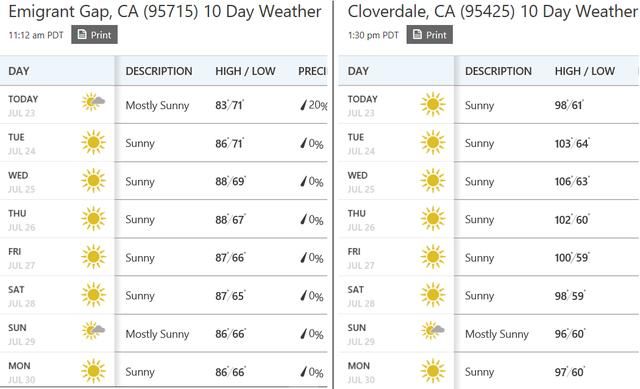Click Emigrant Gap PRECIP column header
640x389 pixels.
point(312,71)
